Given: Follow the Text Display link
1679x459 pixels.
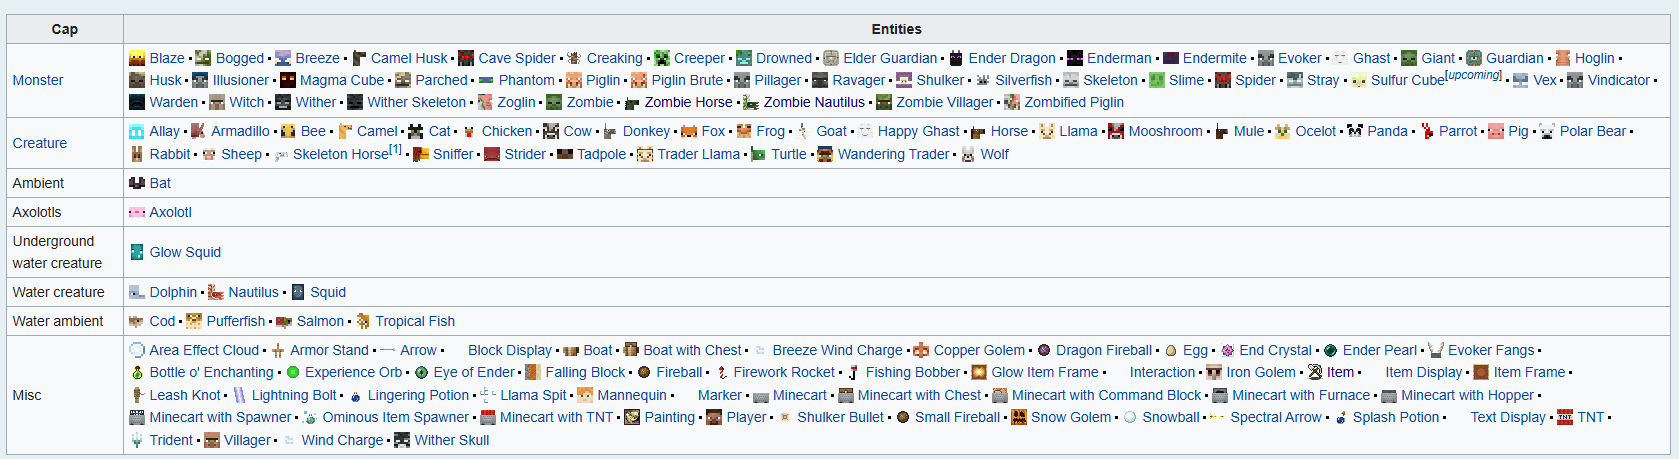Looking at the screenshot, I should pos(1508,417).
